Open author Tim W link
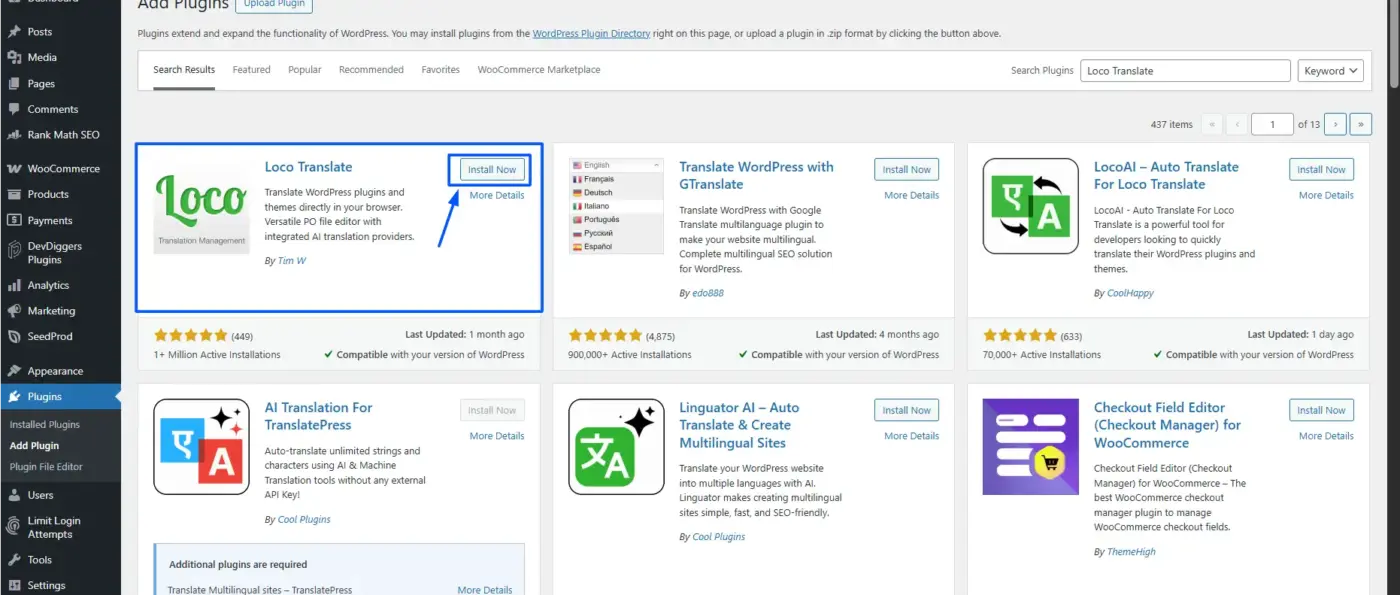Image resolution: width=1400 pixels, height=595 pixels. coord(292,260)
